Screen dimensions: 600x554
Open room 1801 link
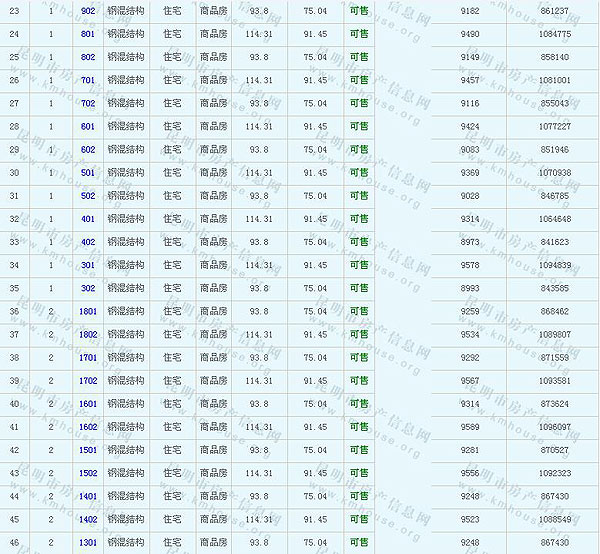click(88, 311)
